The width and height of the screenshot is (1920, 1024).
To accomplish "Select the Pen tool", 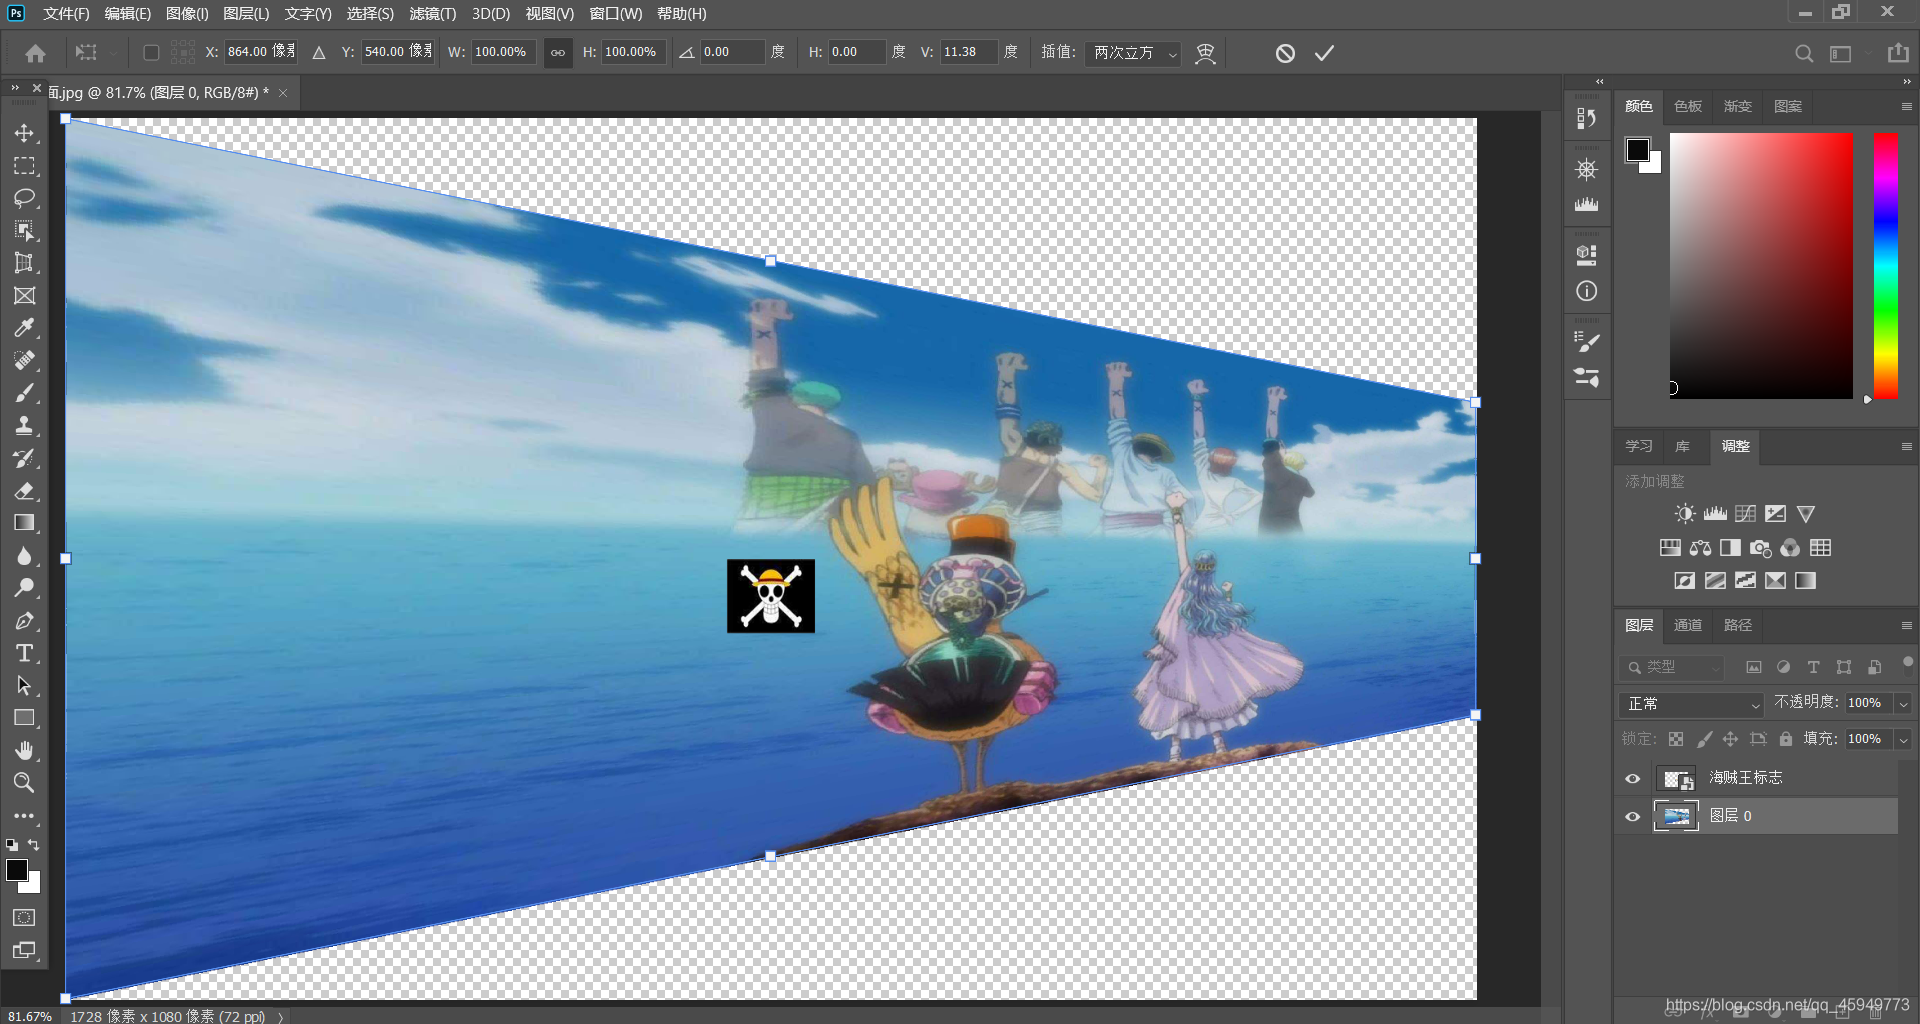I will click(24, 621).
